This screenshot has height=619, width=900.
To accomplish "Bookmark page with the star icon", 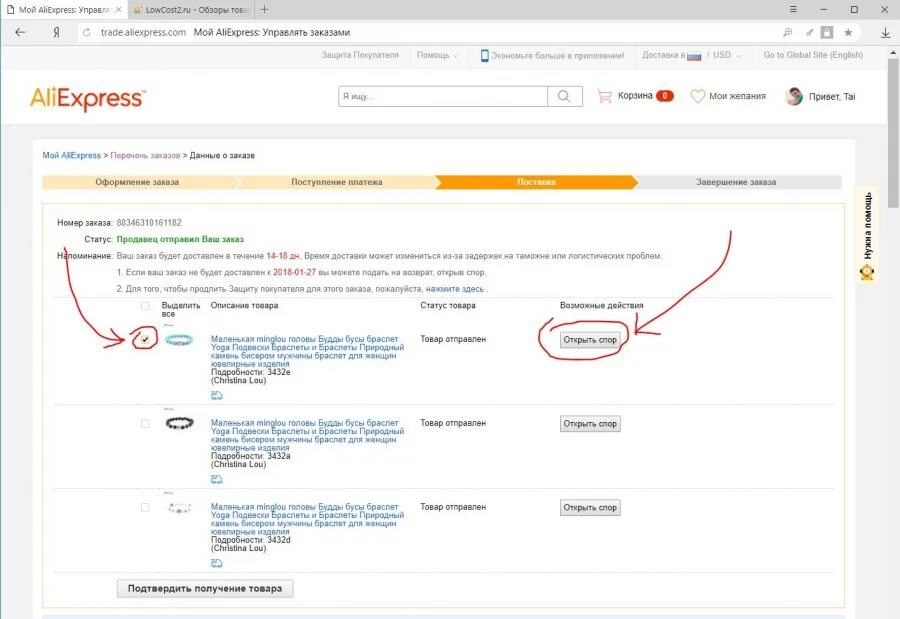I will (848, 33).
